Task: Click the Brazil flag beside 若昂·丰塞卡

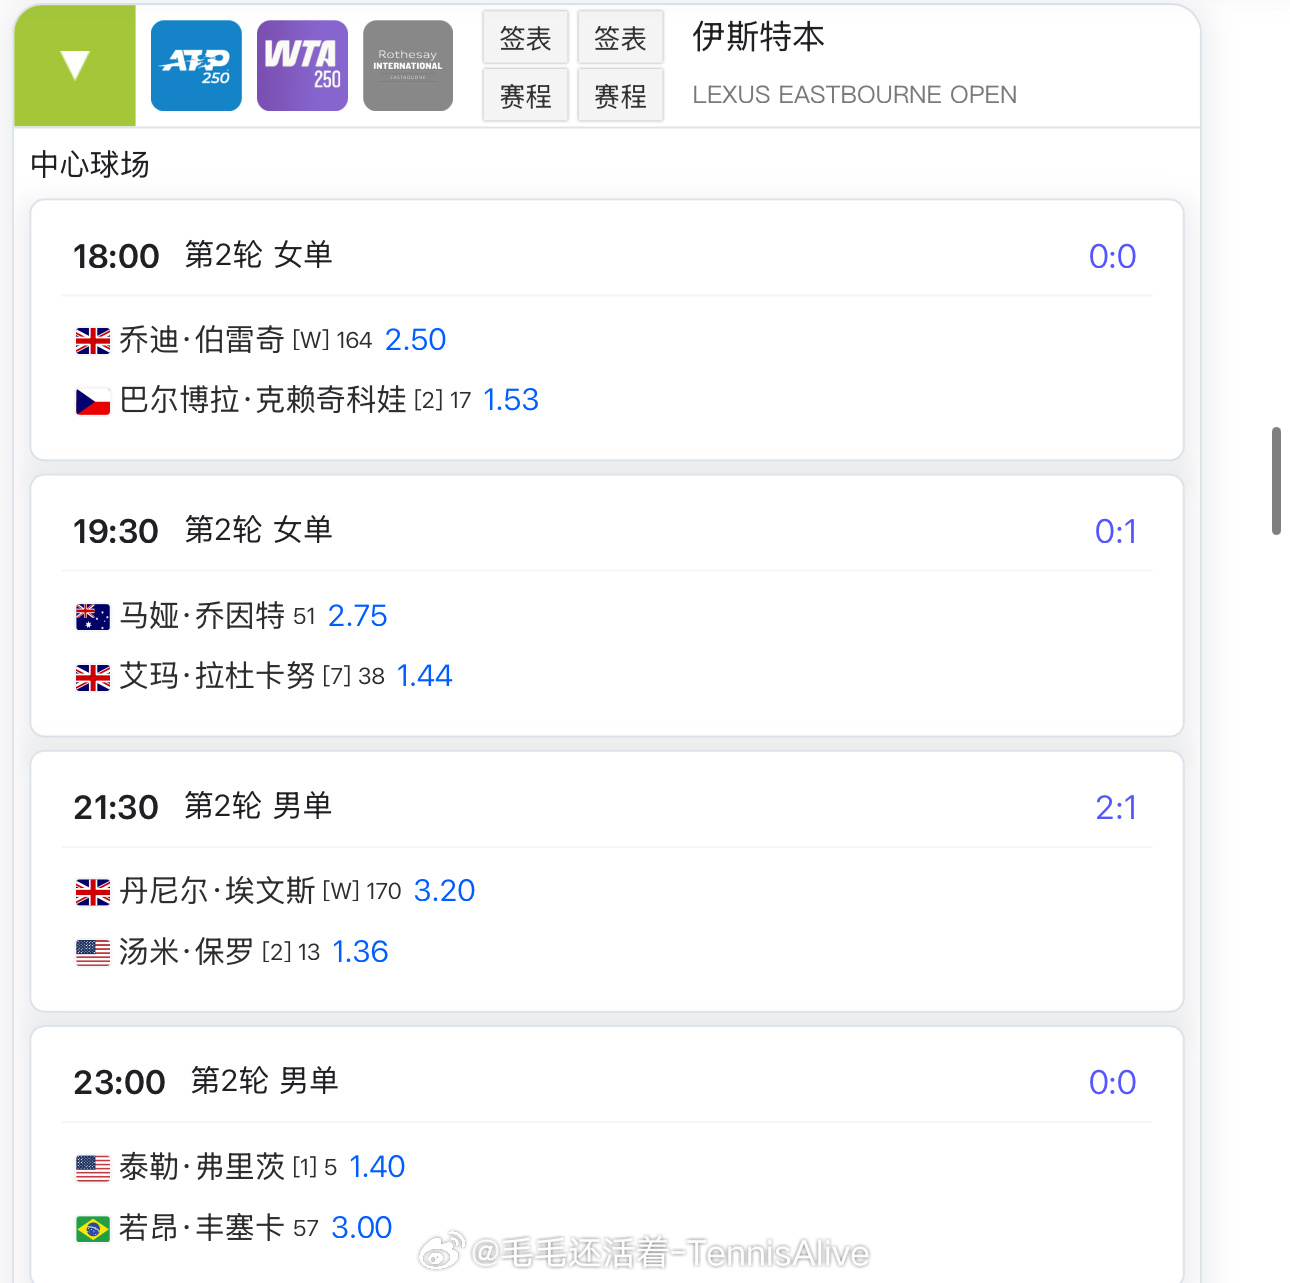Action: 93,1229
